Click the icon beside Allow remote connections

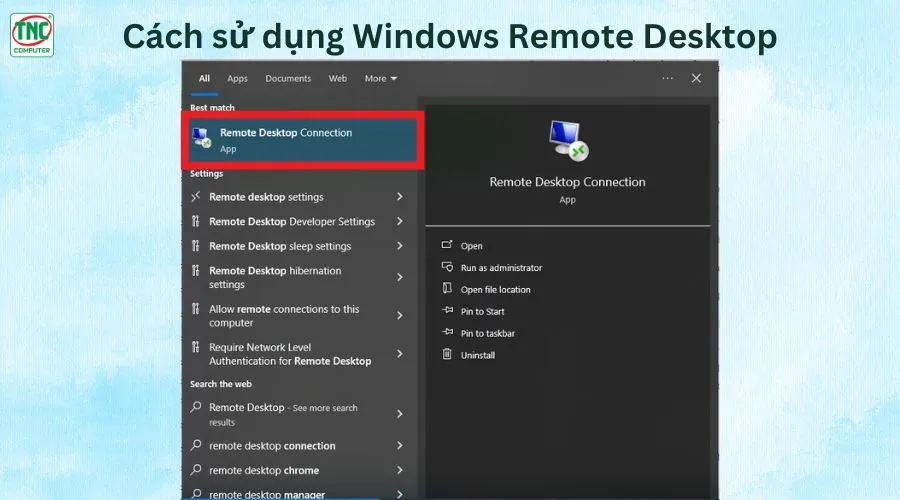click(x=196, y=309)
